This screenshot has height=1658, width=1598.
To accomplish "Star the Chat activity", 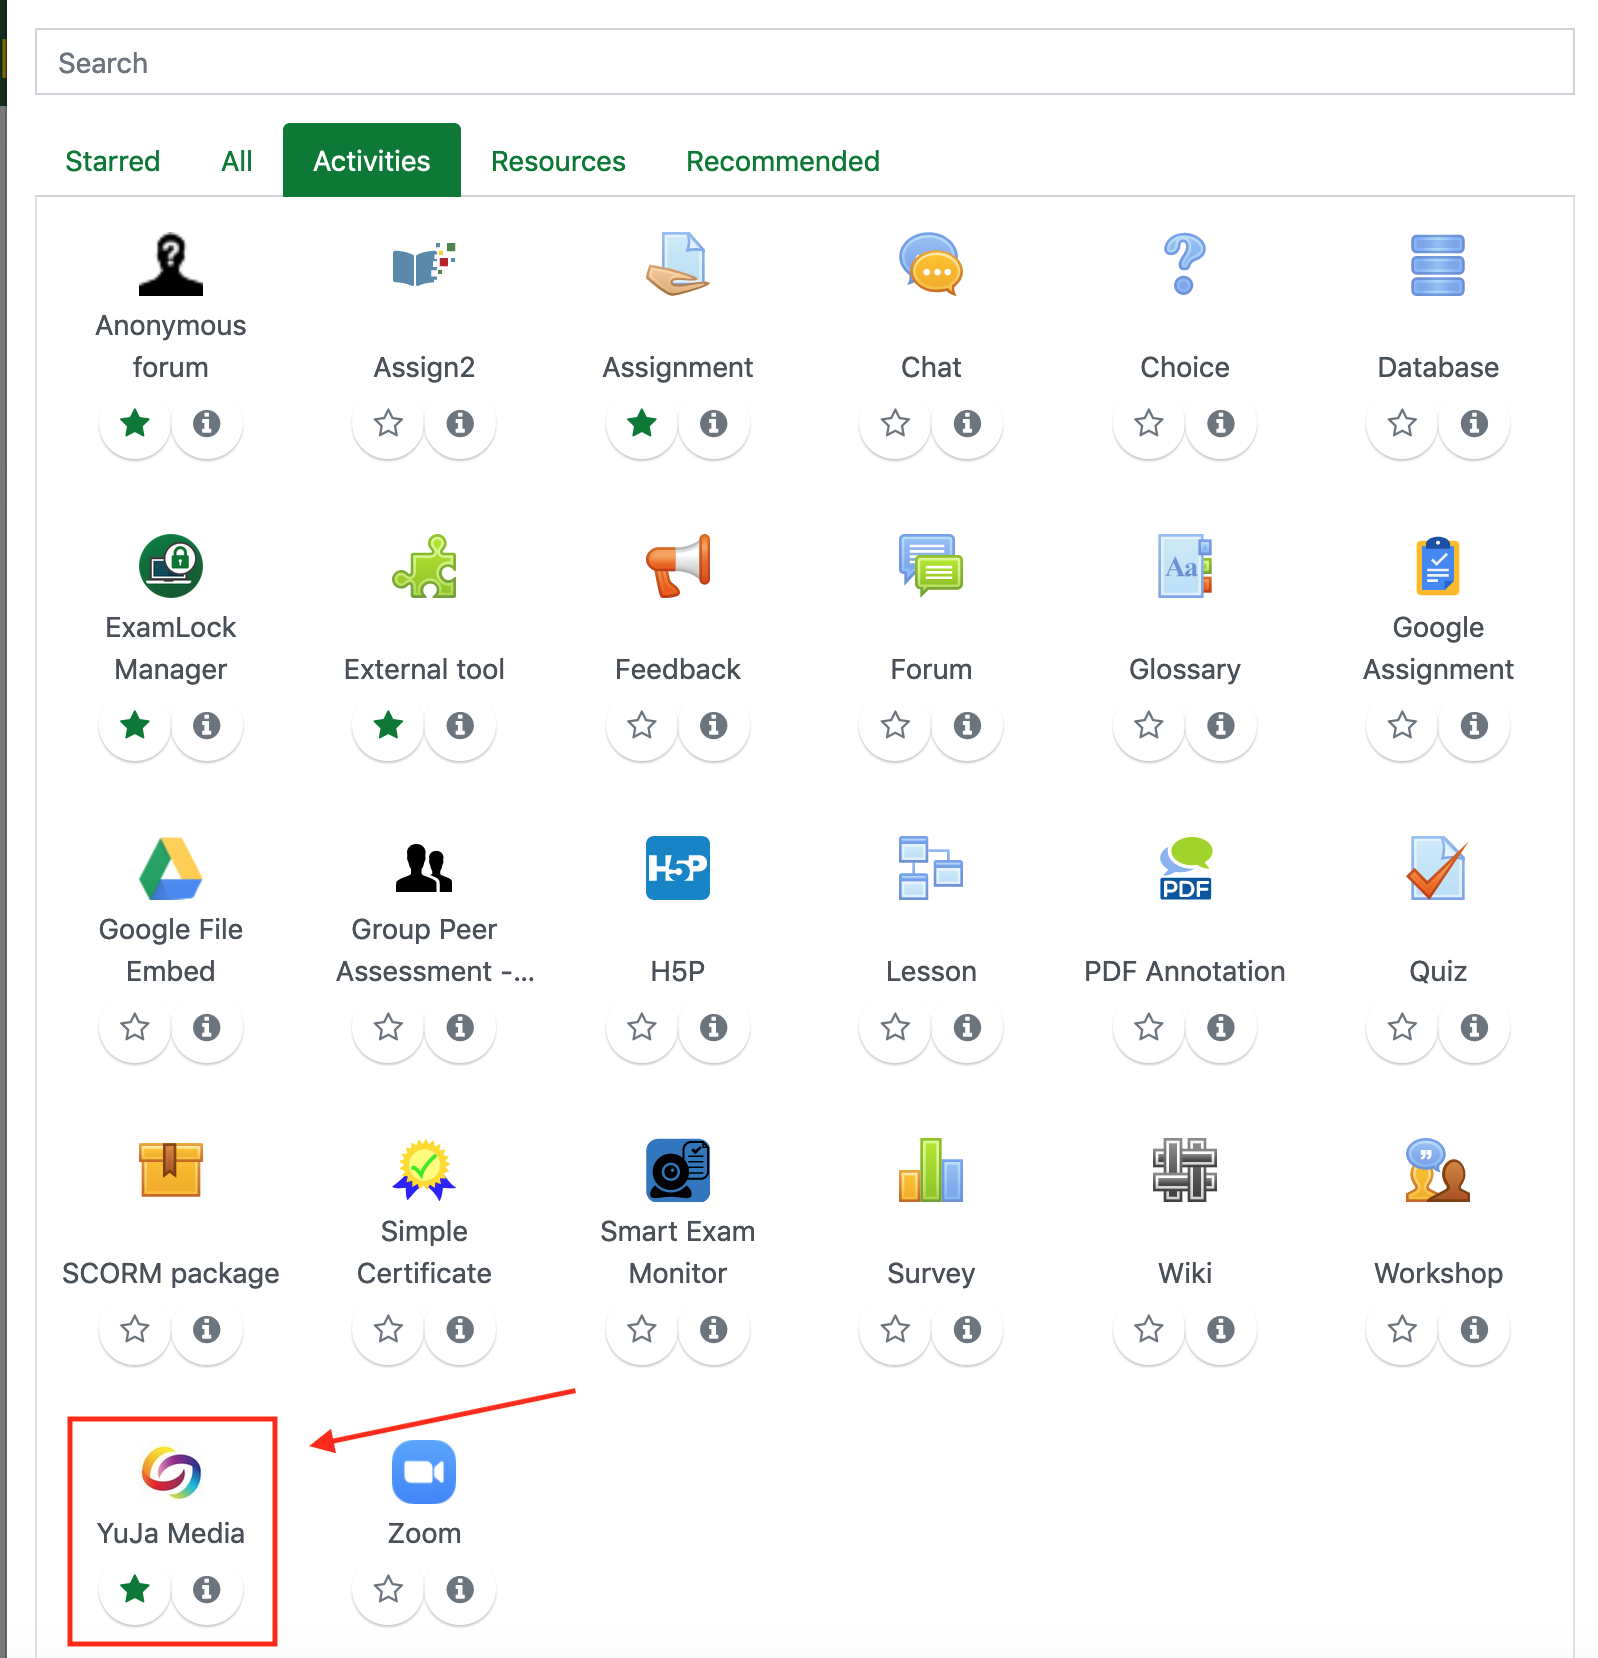I will [895, 424].
